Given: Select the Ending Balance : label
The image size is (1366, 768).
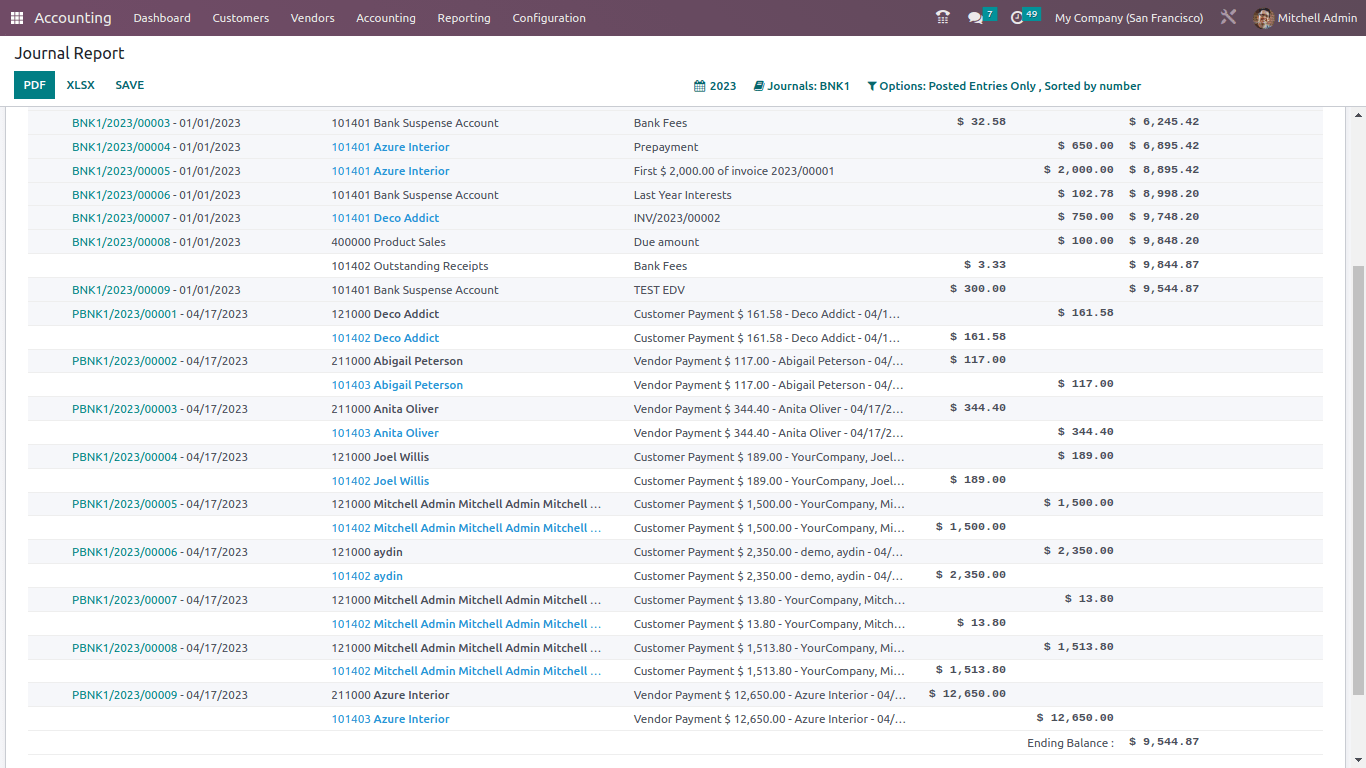Looking at the screenshot, I should click(1070, 743).
